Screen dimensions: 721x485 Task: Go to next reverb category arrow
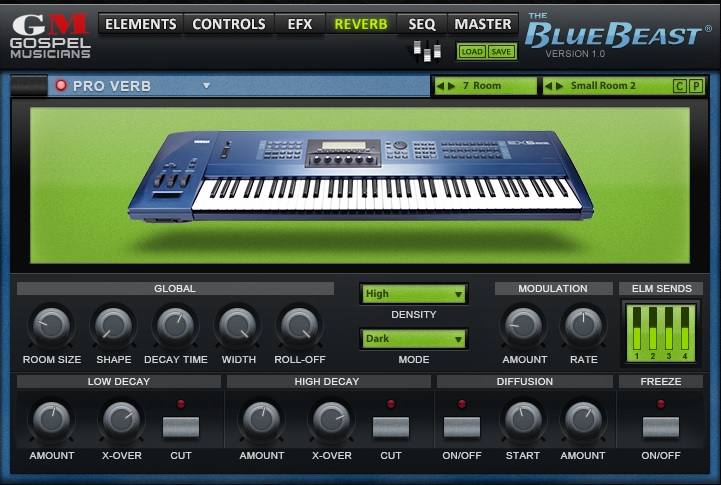452,86
